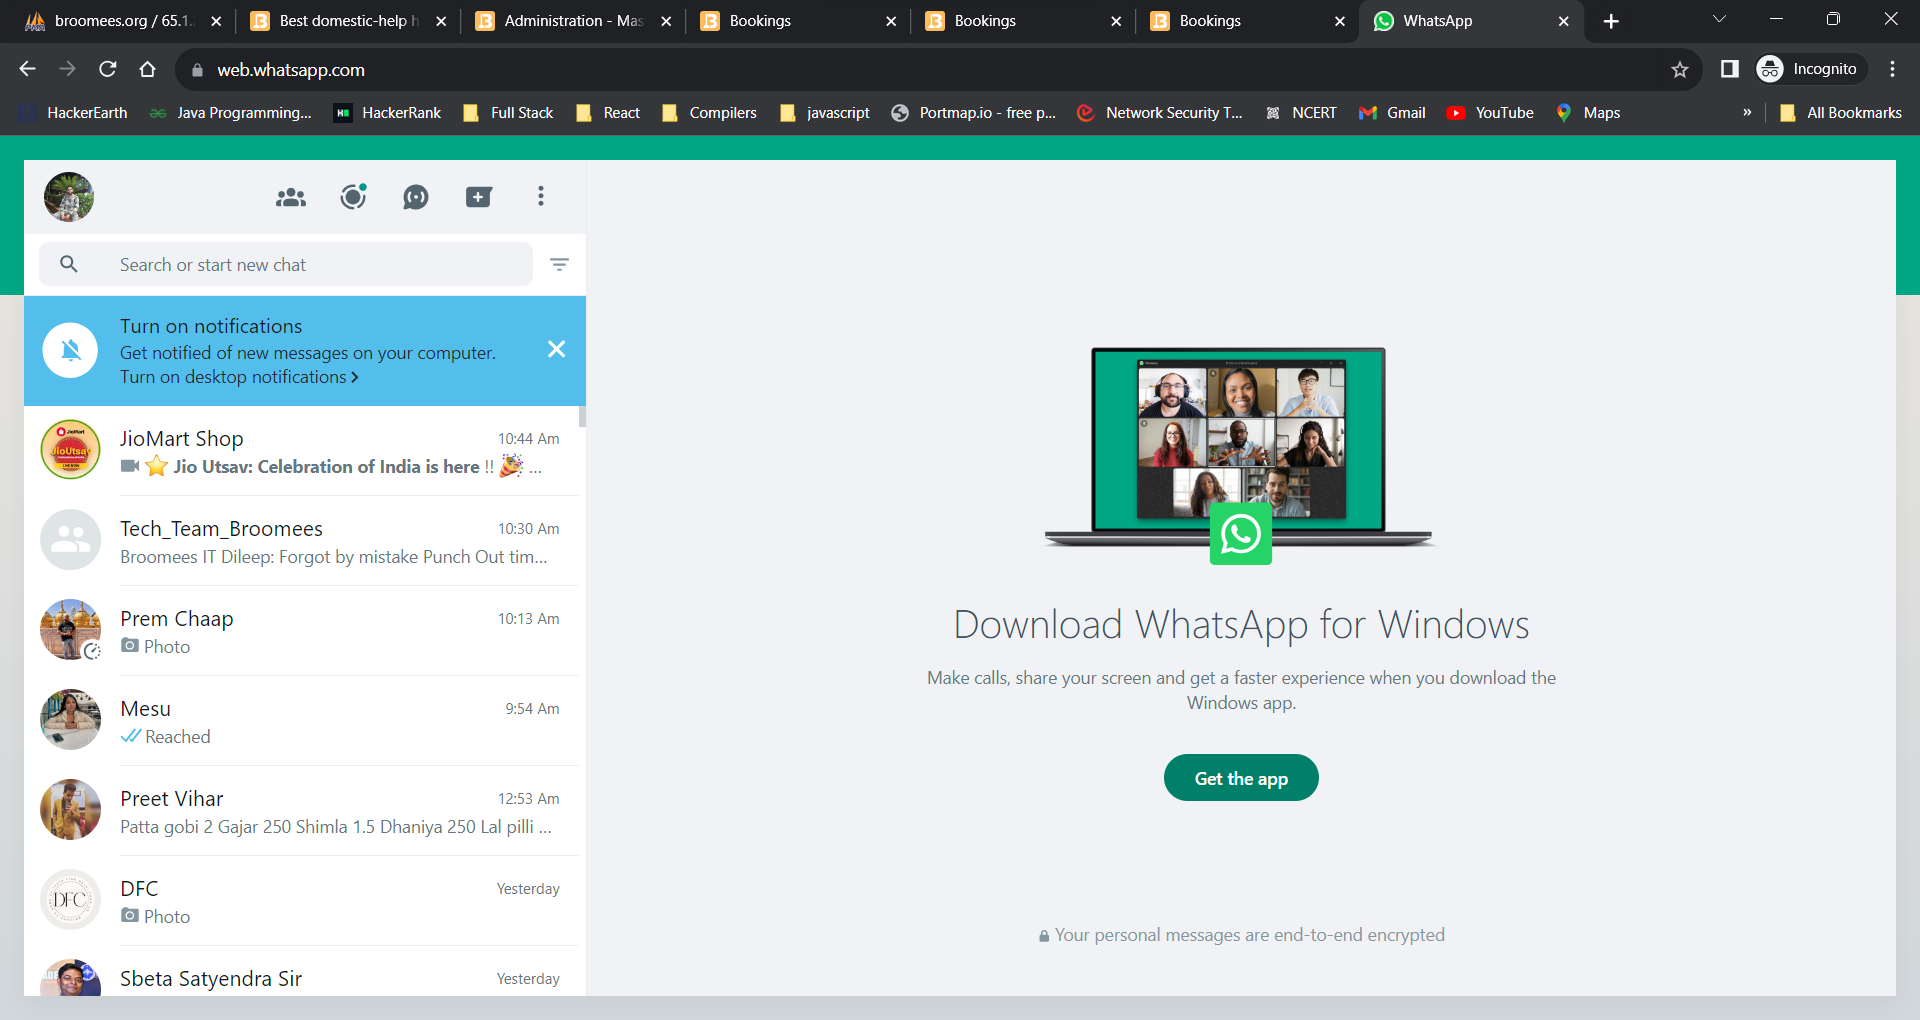1920x1020 pixels.
Task: Click Get the app button
Action: tap(1241, 778)
